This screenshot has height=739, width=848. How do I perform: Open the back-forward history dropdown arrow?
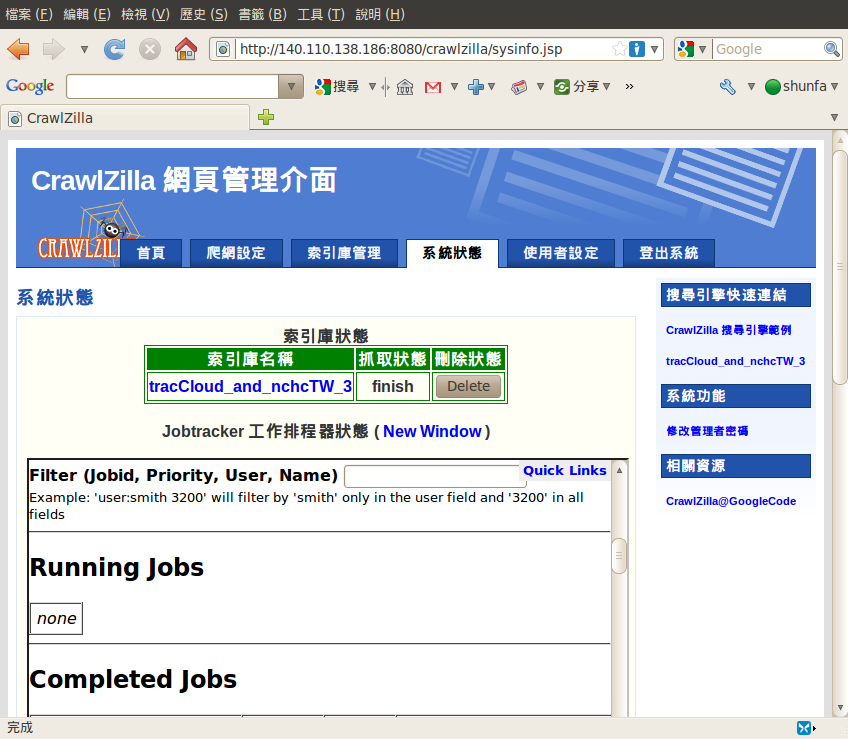click(x=84, y=50)
